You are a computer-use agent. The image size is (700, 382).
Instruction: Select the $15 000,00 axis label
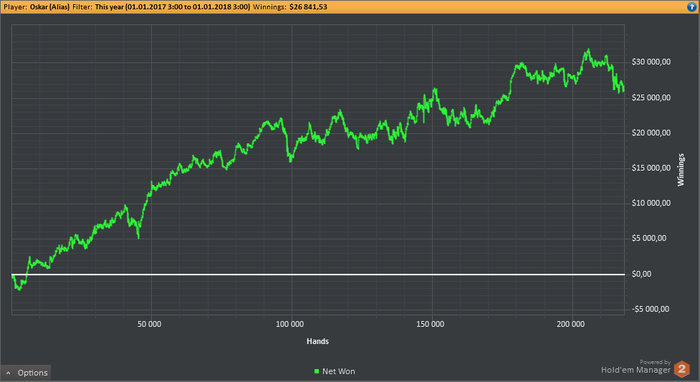[651, 168]
